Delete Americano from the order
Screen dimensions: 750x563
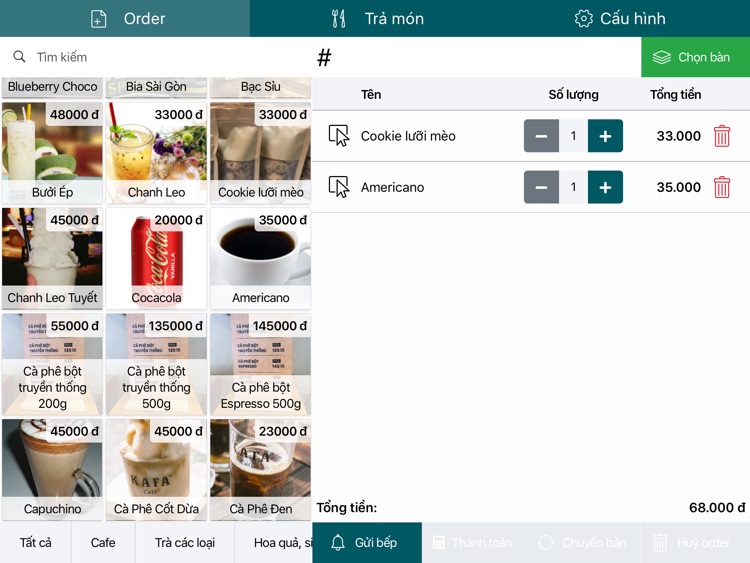722,187
